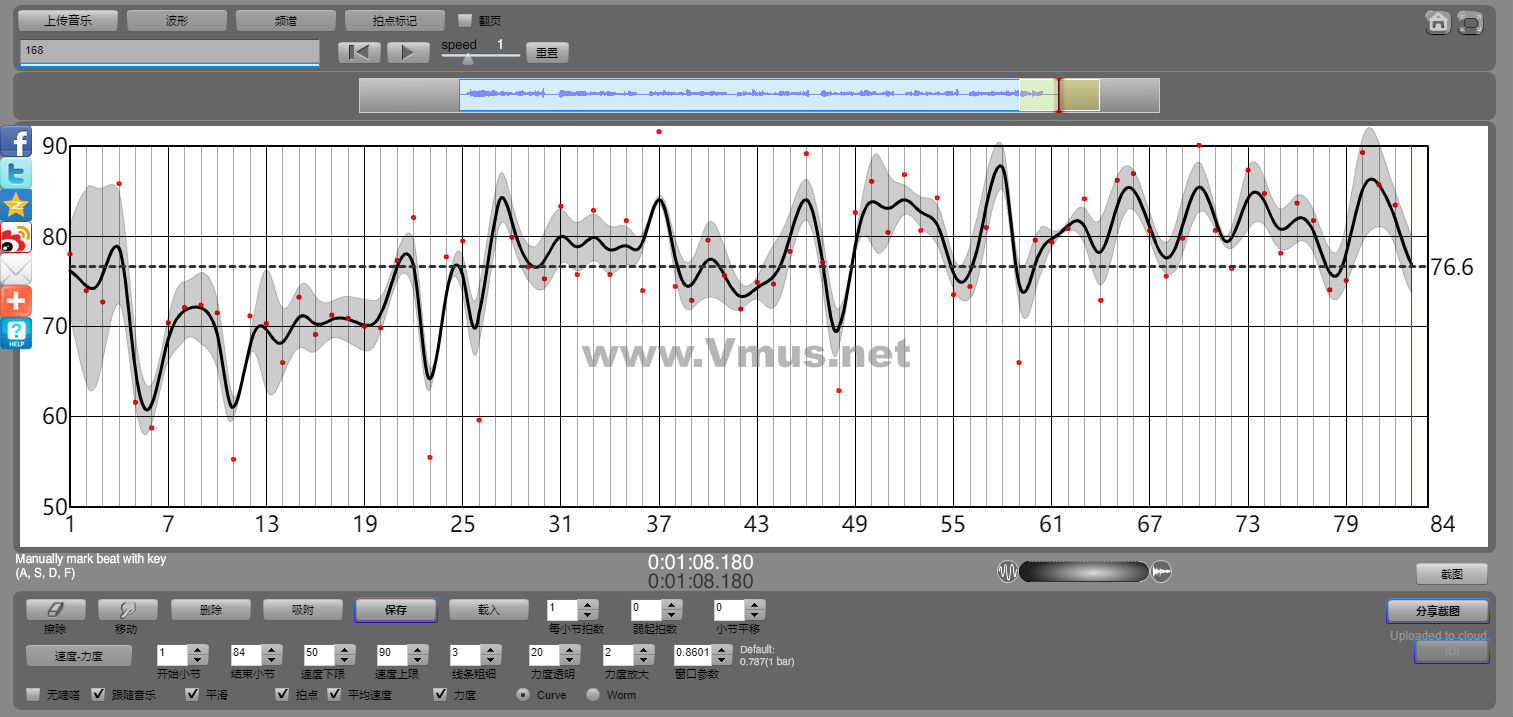
Task: Open the blue HELP question-mark icon
Action: (16, 333)
